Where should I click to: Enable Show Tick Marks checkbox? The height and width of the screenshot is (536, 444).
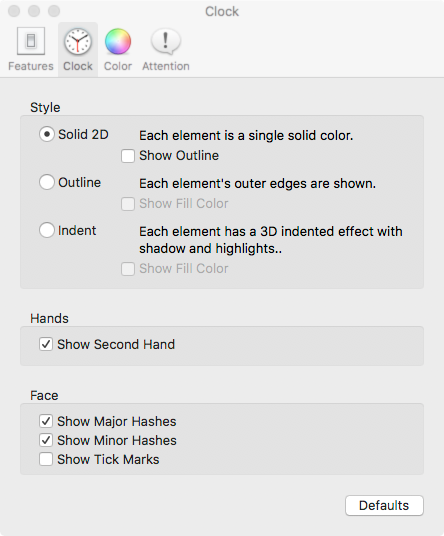pyautogui.click(x=46, y=459)
